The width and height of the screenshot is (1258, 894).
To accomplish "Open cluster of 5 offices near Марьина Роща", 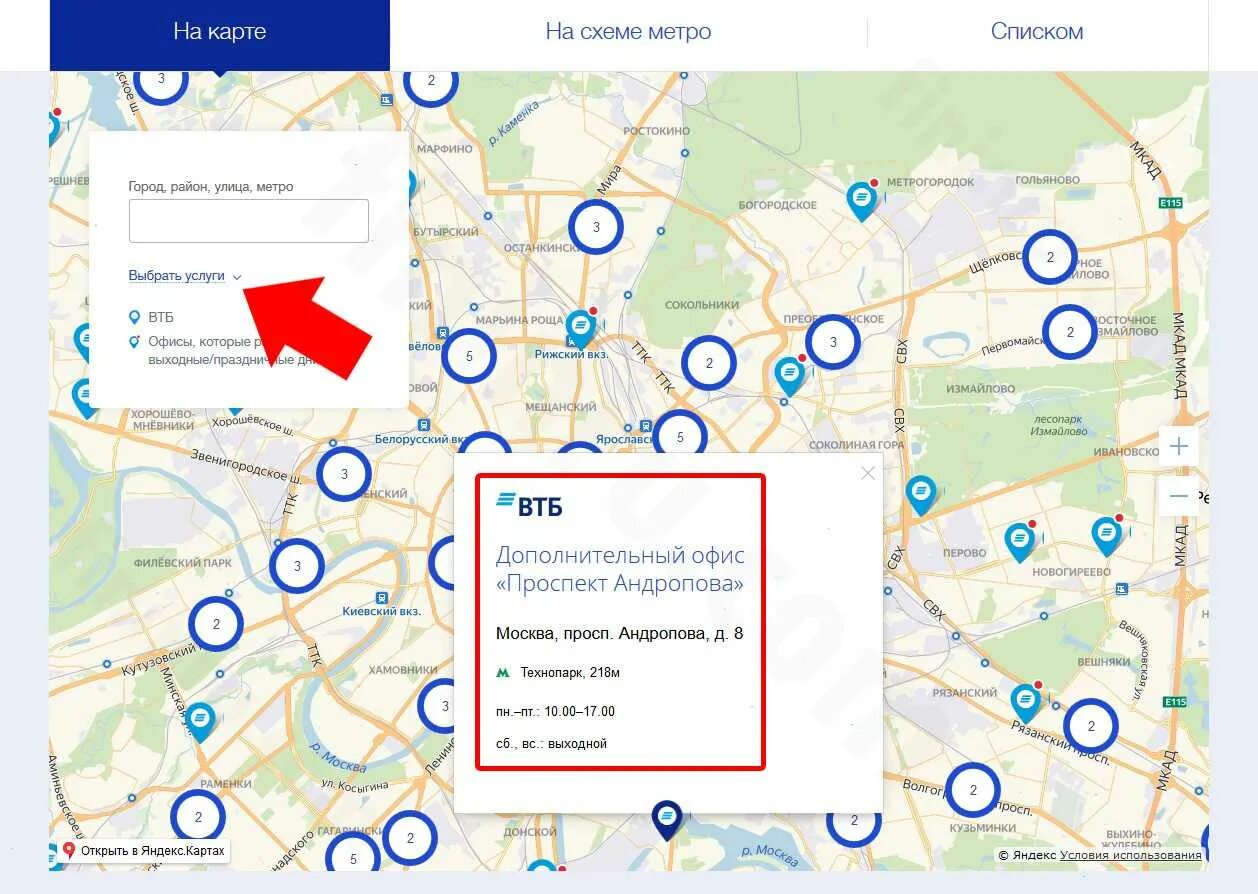I will click(x=469, y=356).
